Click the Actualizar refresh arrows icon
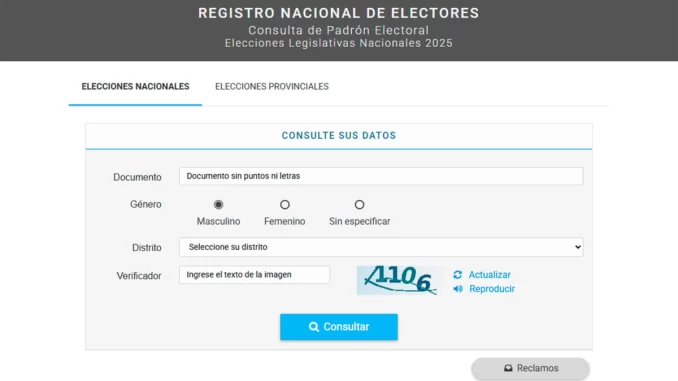The width and height of the screenshot is (678, 381). pyautogui.click(x=457, y=275)
